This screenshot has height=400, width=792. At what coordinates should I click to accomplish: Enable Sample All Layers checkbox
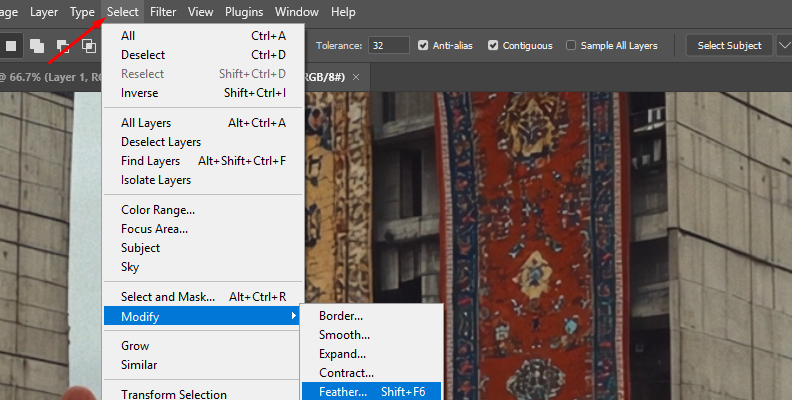571,45
